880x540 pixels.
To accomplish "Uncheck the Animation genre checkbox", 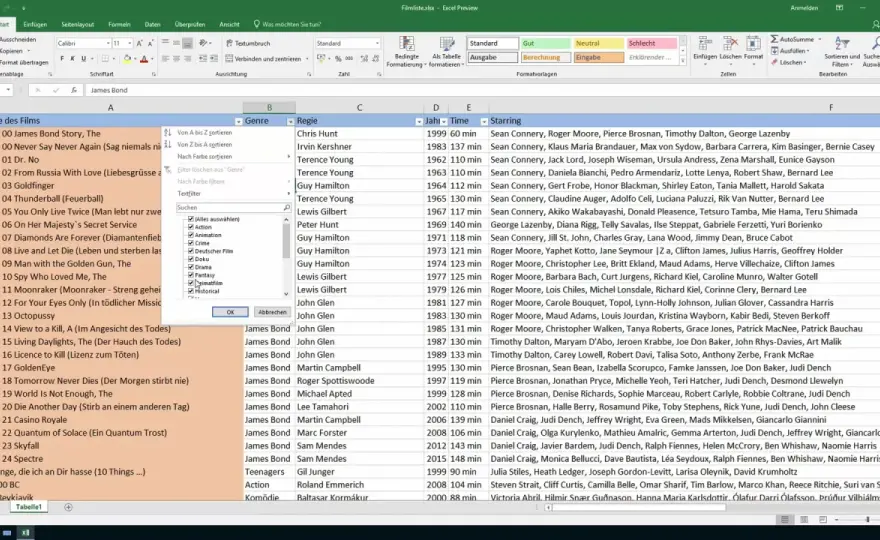I will pos(191,235).
